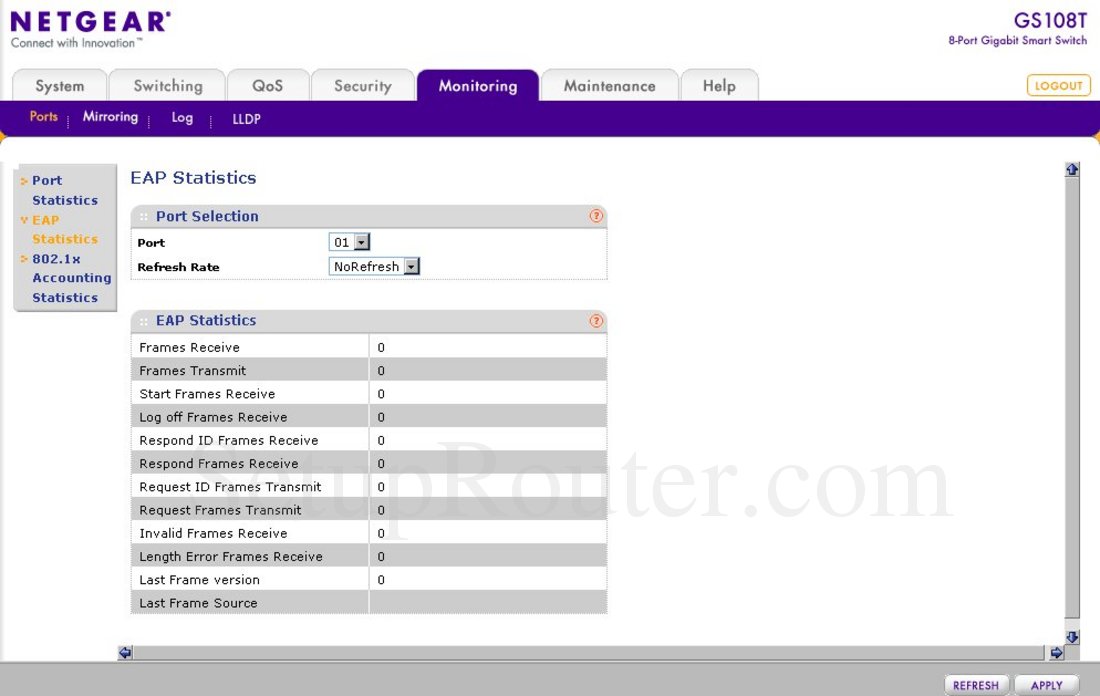Click the bottom horizontal scrollbar
The image size is (1100, 696).
tap(590, 652)
